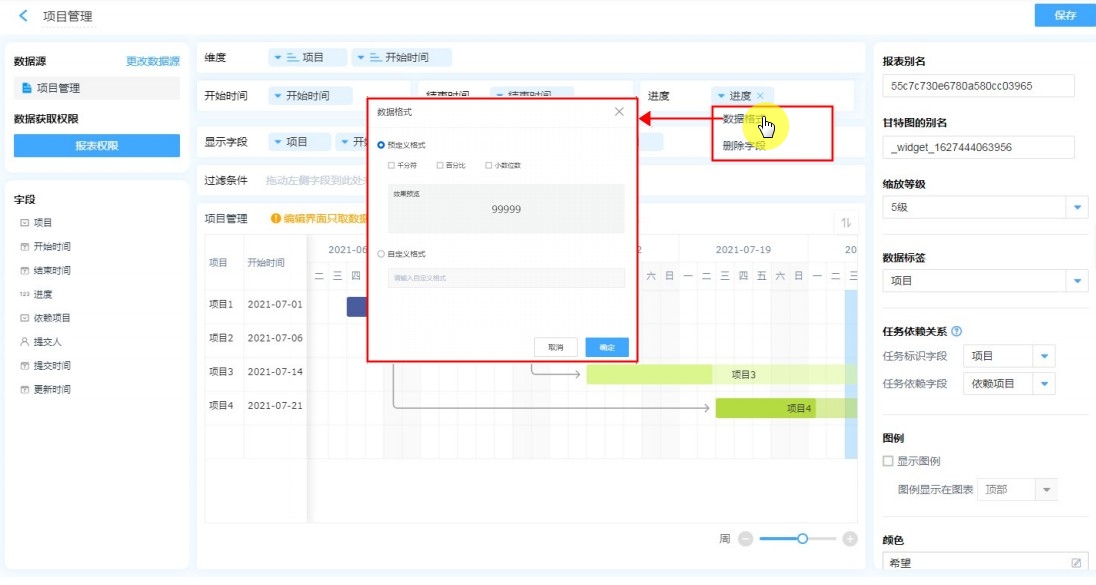Open the 缩放等级 dropdown showing 5级
1096x585 pixels.
1077,208
